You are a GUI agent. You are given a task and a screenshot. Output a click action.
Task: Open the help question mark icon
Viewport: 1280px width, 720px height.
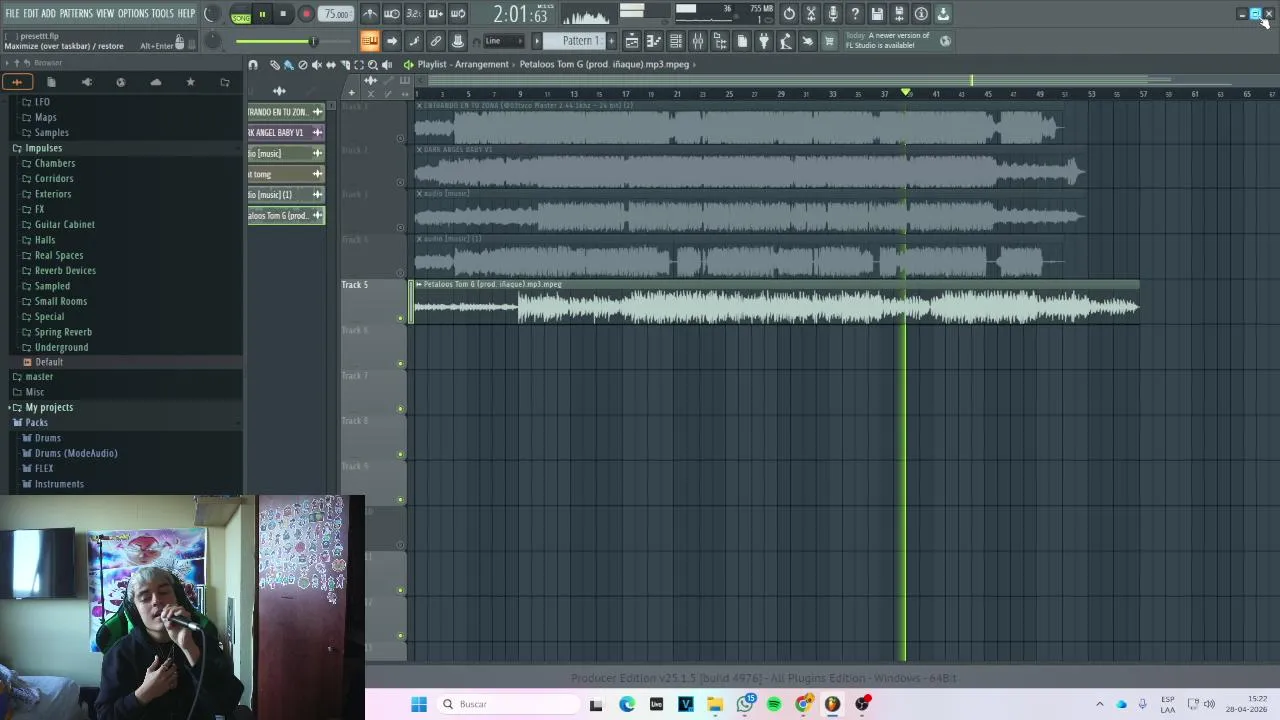[x=855, y=14]
